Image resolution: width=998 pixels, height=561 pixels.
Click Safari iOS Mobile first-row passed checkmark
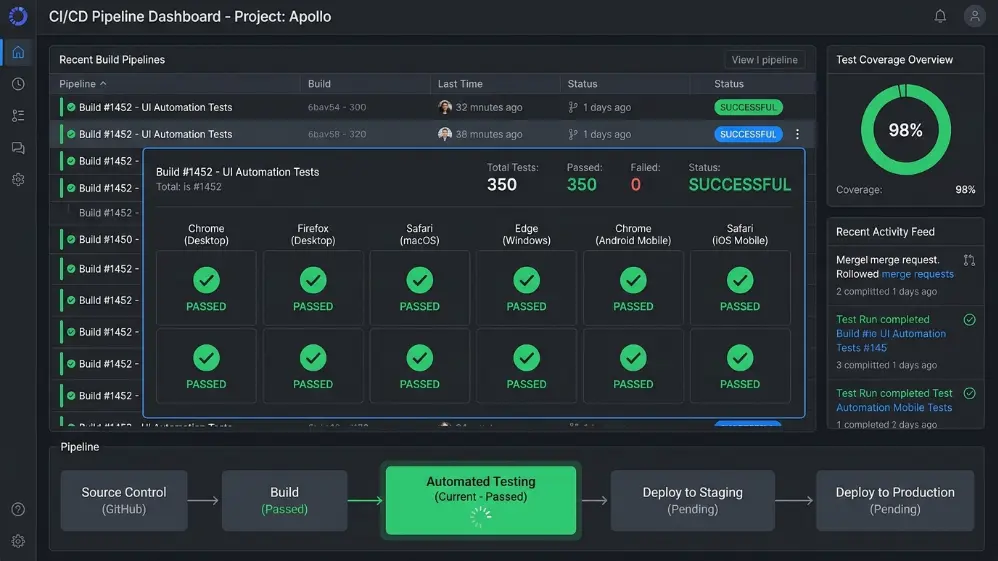pos(740,280)
